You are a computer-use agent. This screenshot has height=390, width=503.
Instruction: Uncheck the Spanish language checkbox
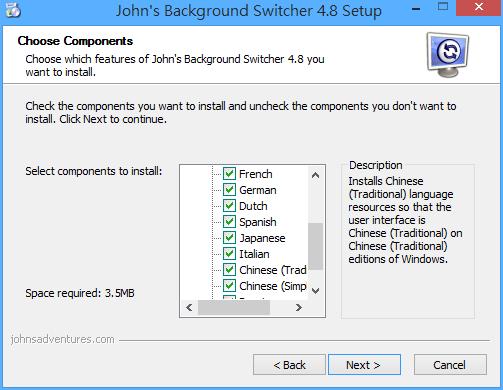(229, 222)
